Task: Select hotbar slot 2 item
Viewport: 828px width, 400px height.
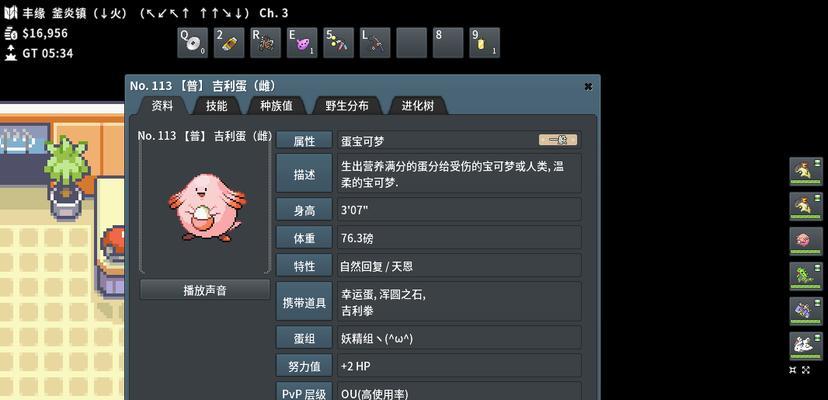Action: coord(229,43)
